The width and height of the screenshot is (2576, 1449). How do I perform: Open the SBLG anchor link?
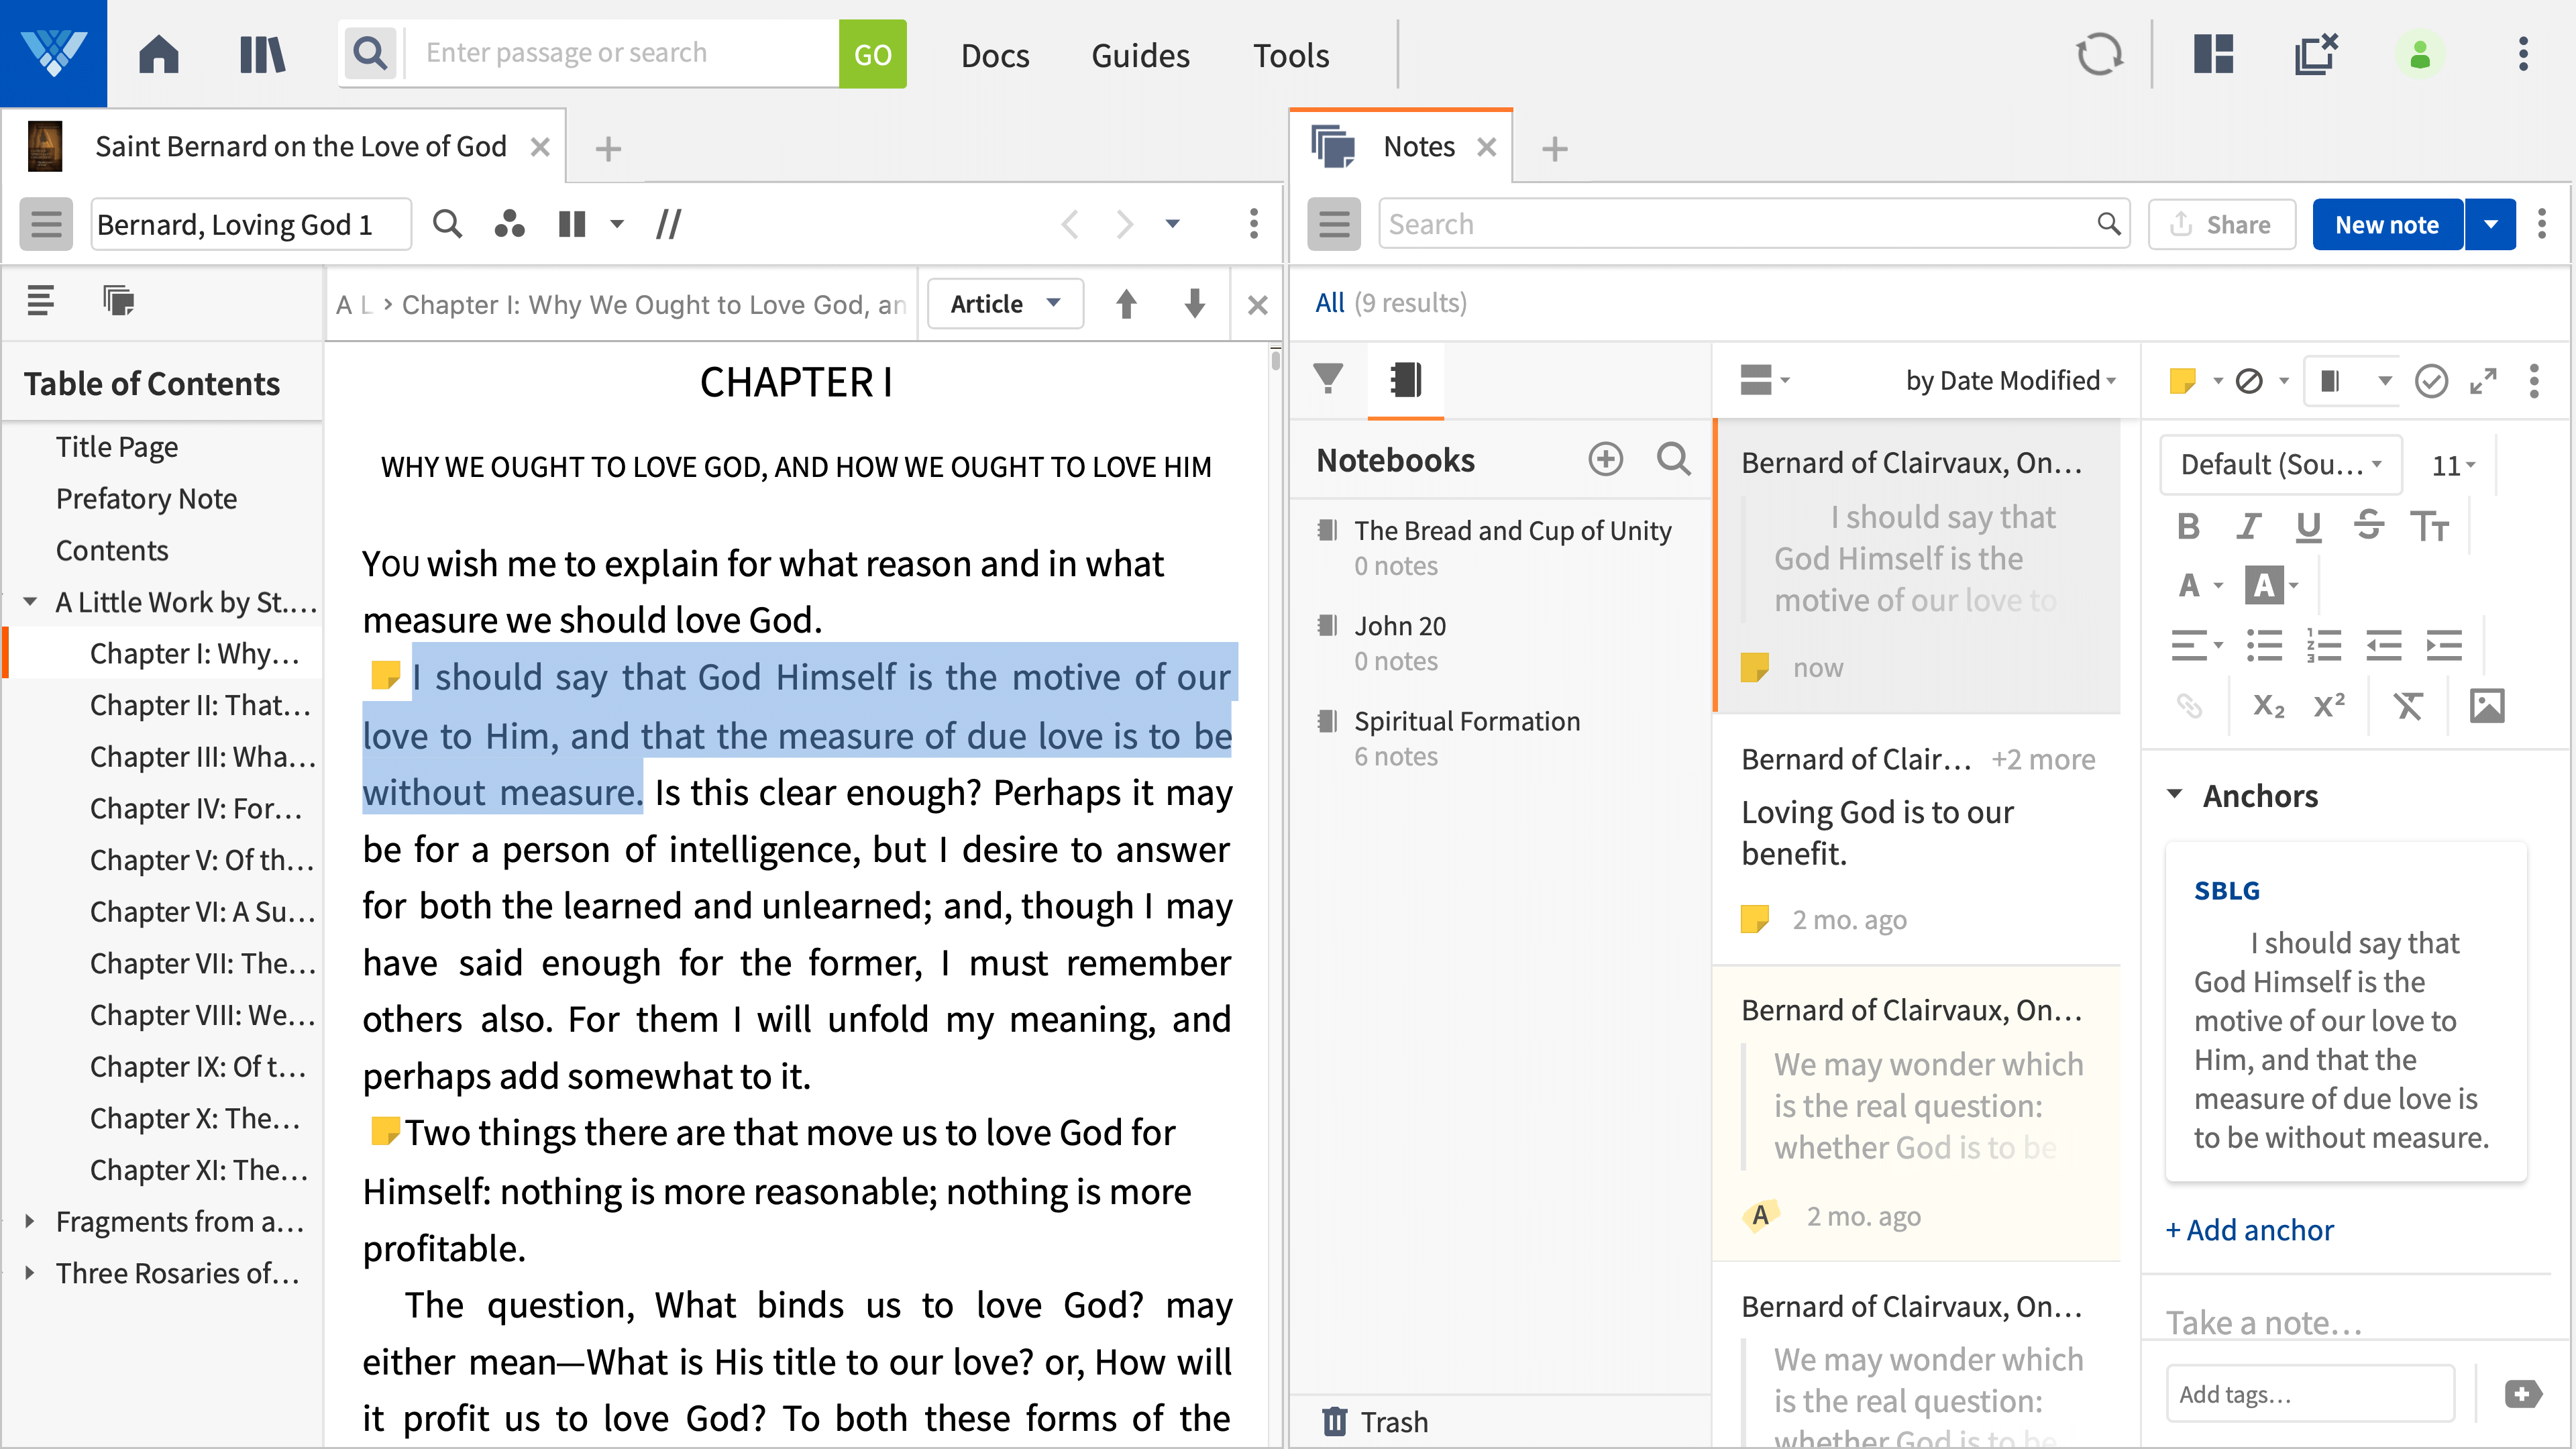(x=2226, y=890)
